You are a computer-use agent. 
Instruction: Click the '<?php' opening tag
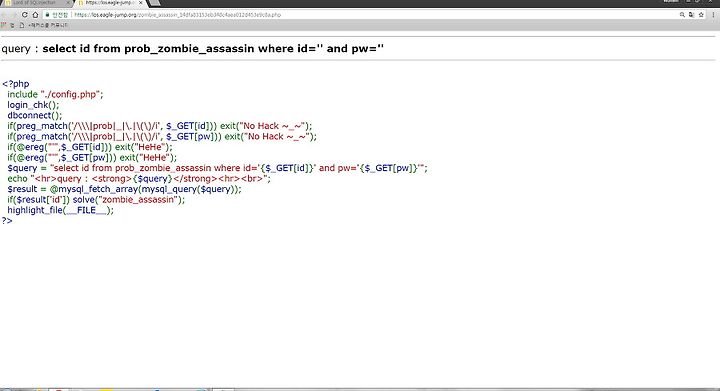pos(16,84)
